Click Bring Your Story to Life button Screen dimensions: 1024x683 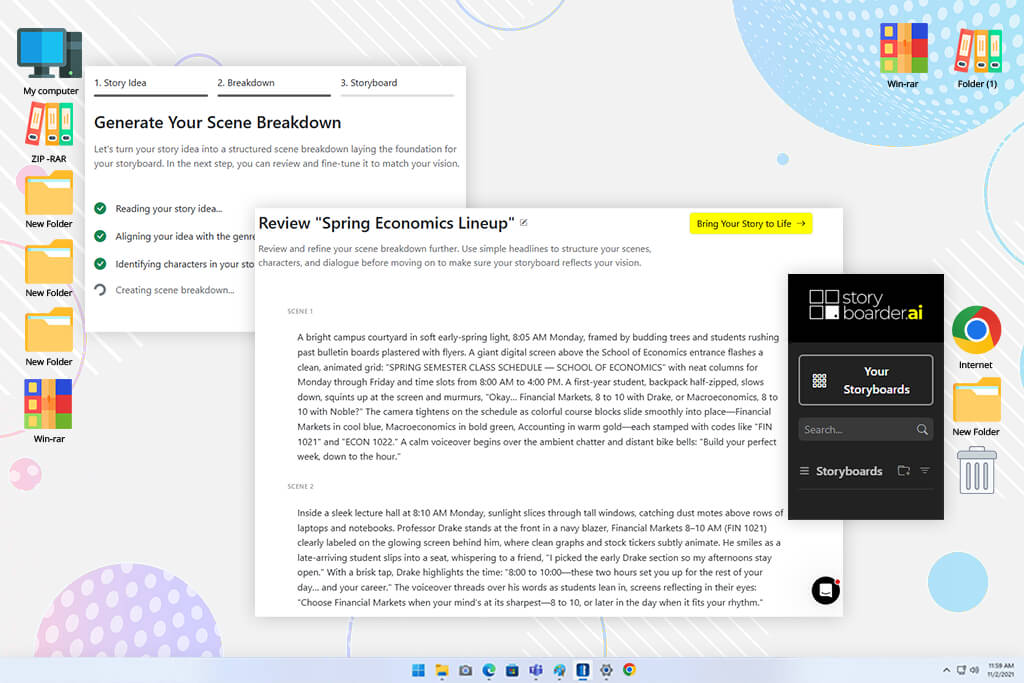click(x=750, y=223)
